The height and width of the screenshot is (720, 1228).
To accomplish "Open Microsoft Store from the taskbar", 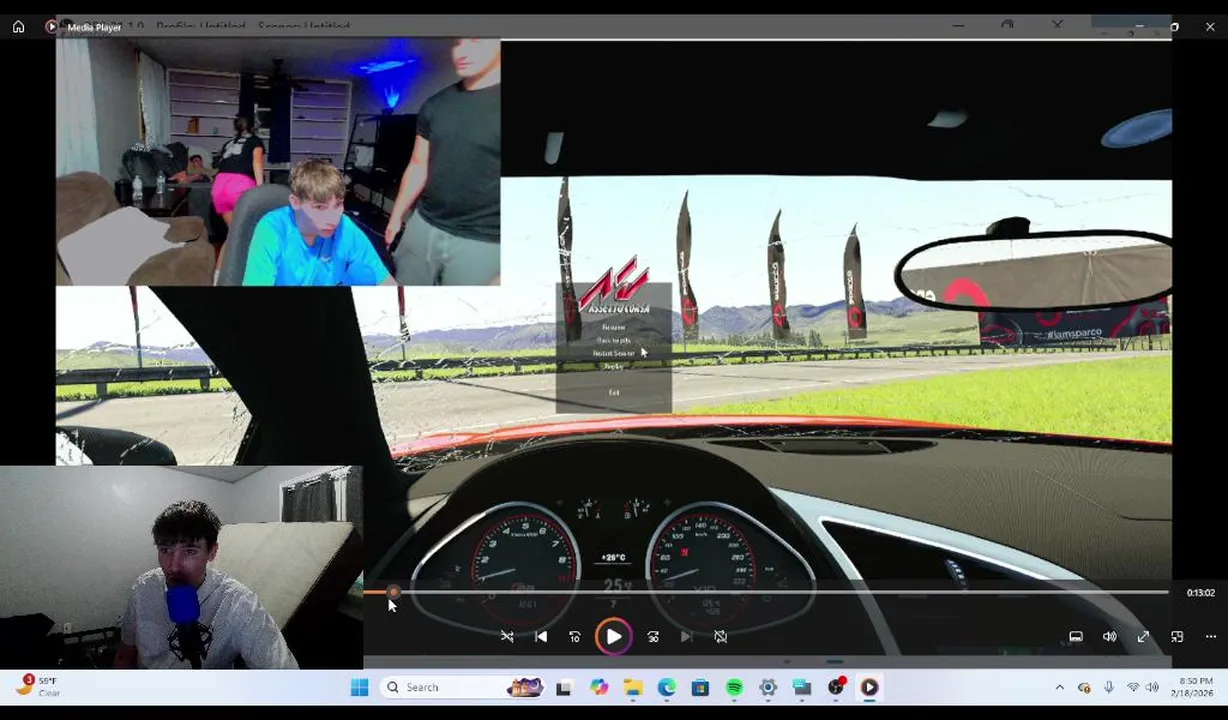I will [x=700, y=687].
